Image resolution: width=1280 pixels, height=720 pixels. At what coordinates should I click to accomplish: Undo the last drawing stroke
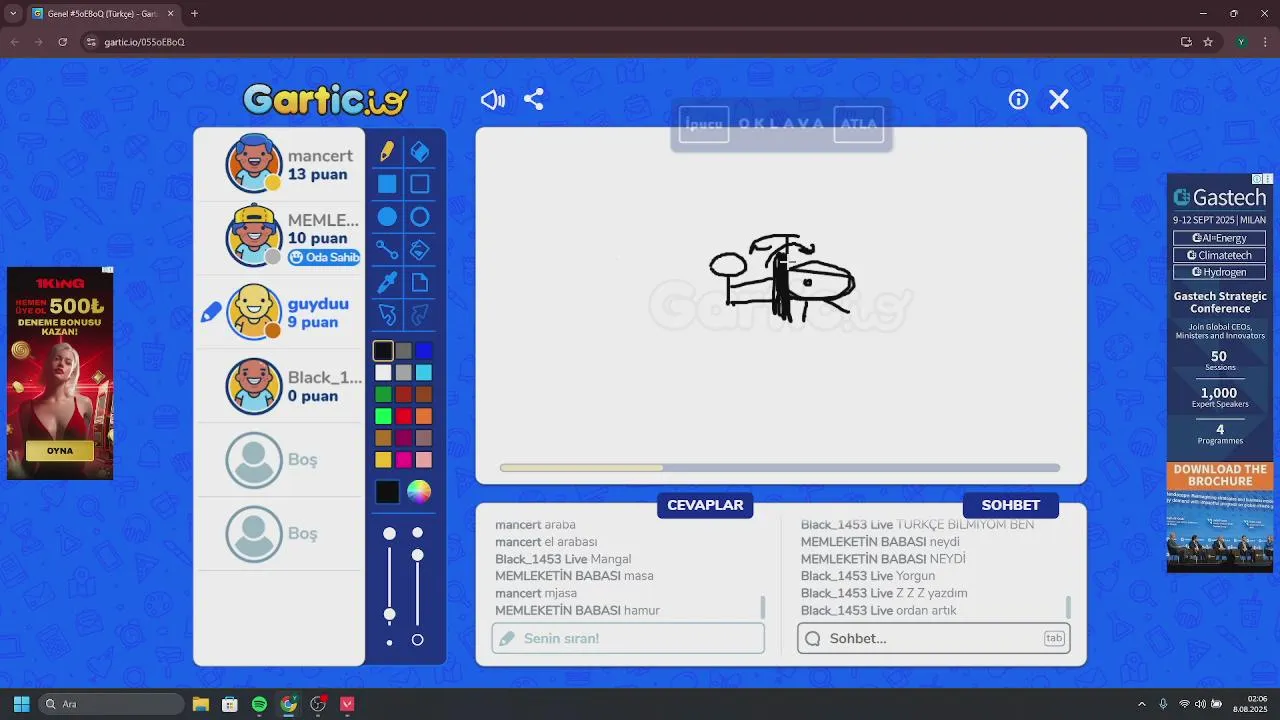point(387,316)
